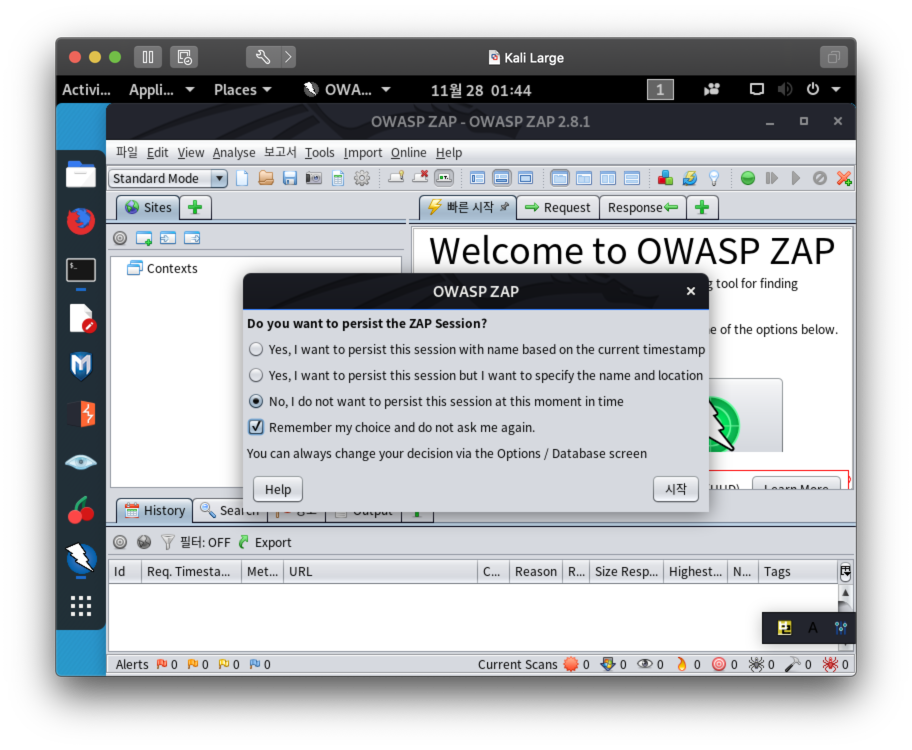Click the new context icon in Sites panel
Image resolution: width=912 pixels, height=750 pixels.
click(144, 238)
